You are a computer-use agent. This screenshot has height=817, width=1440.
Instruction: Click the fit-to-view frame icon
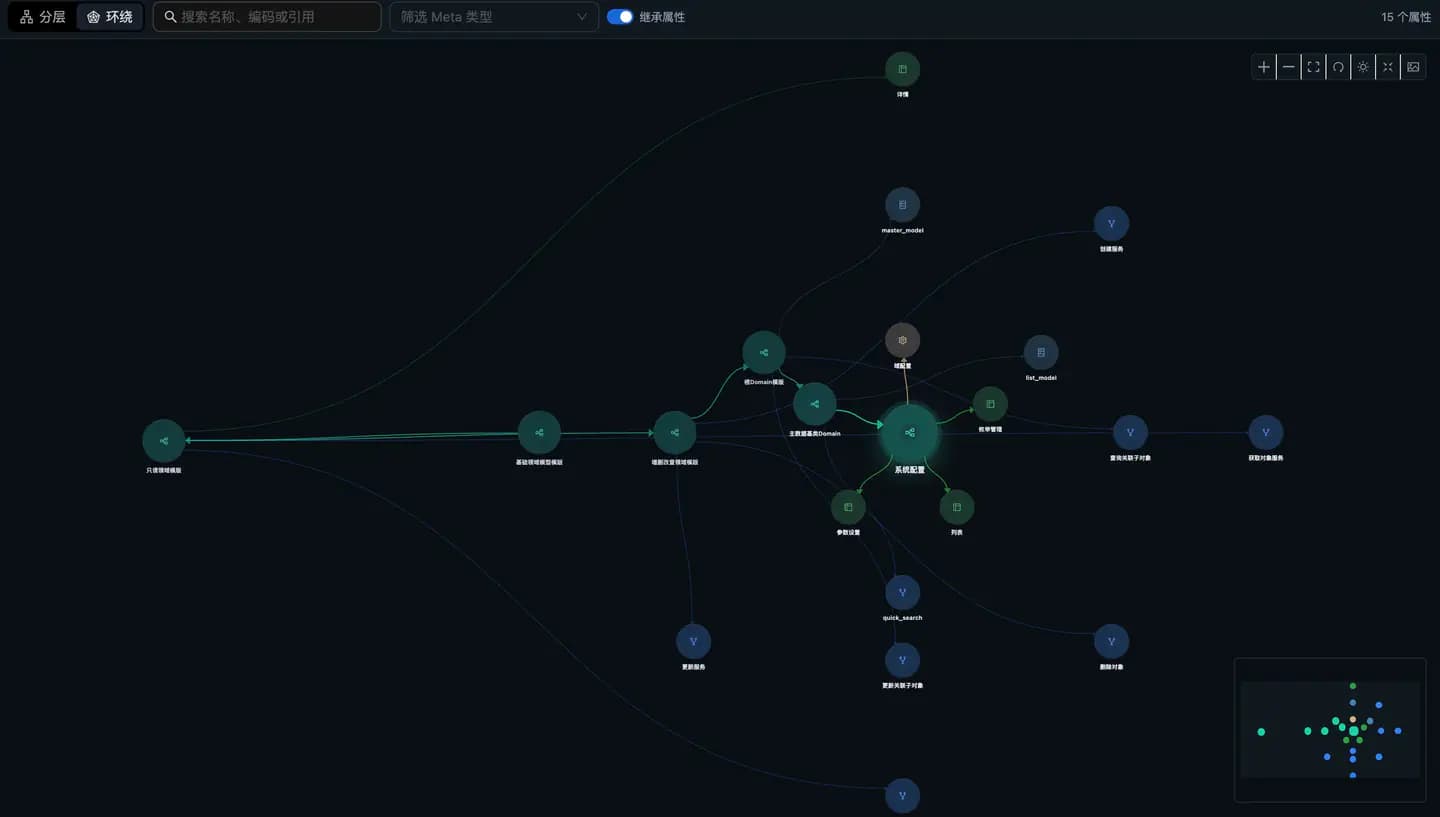point(1314,67)
